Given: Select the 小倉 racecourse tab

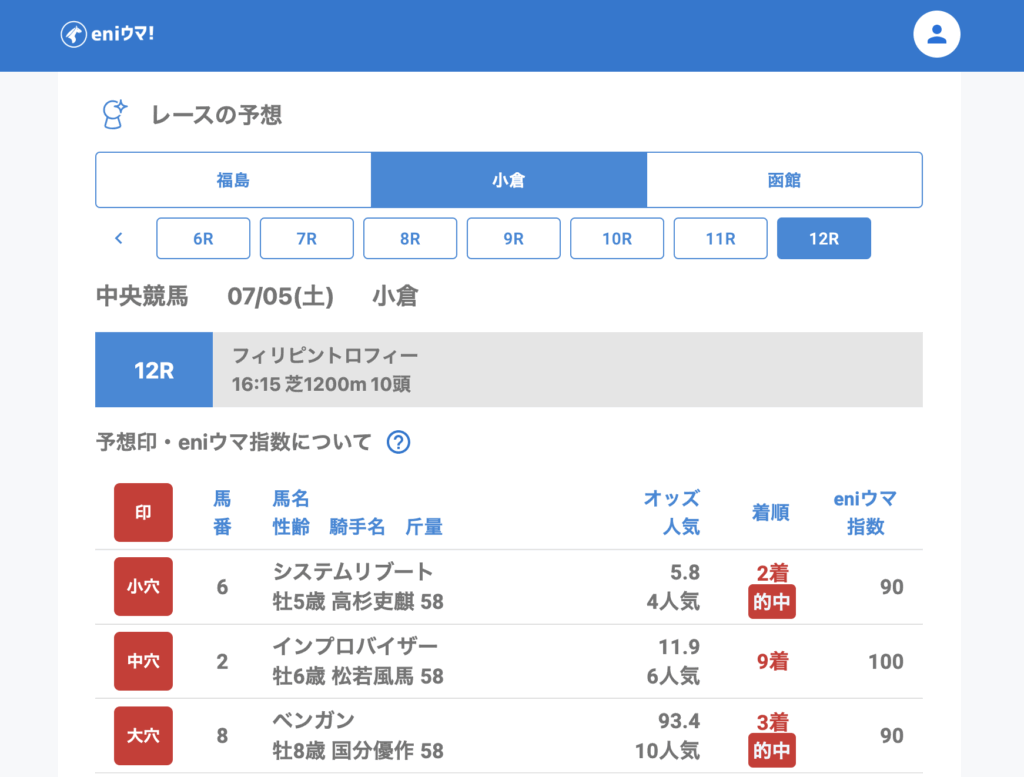Looking at the screenshot, I should click(x=508, y=180).
